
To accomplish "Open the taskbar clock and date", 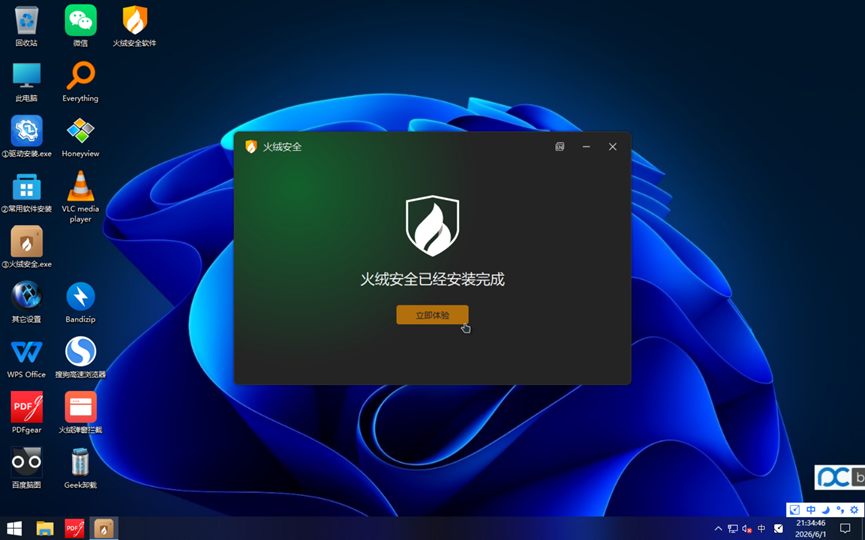I will (x=810, y=528).
